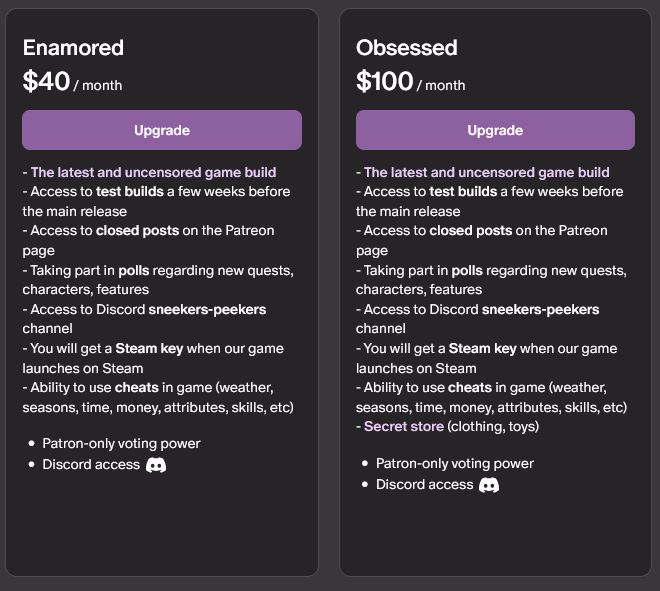660x591 pixels.
Task: Click 'The latest and uncensored game build' in Obsessed
Action: pyautogui.click(x=487, y=172)
